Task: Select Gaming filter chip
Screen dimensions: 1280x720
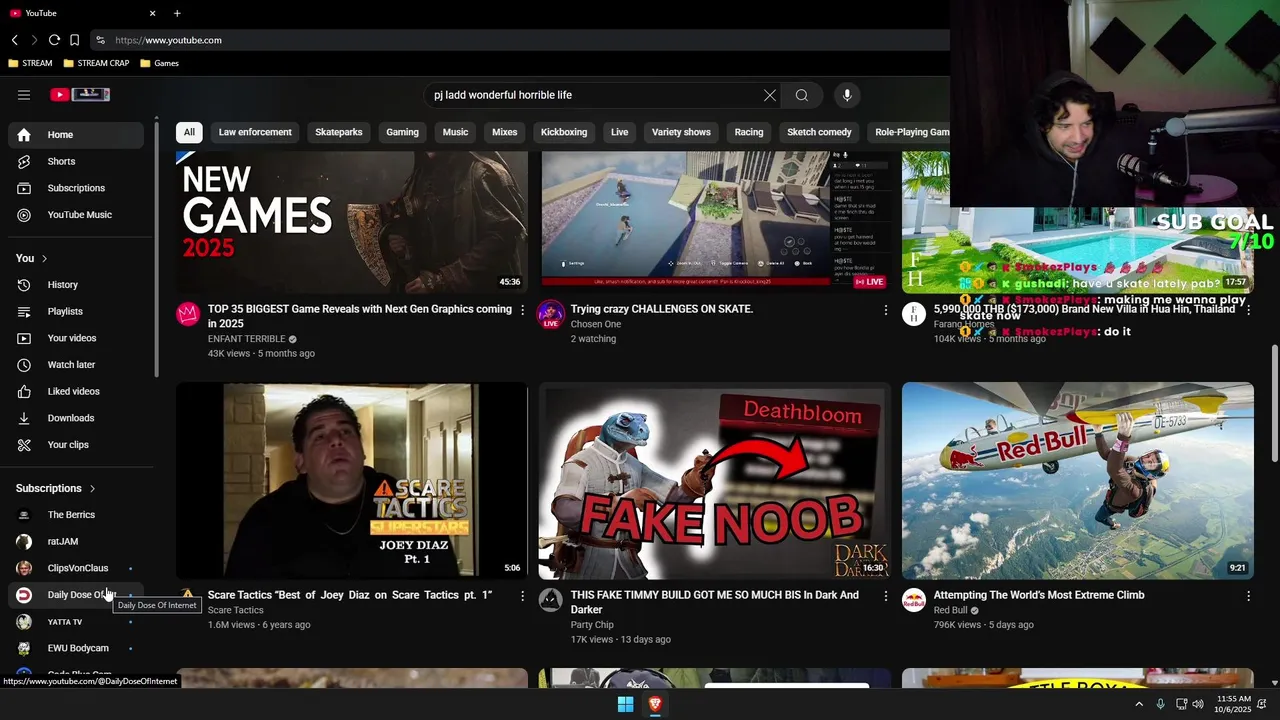Action: pos(402,132)
